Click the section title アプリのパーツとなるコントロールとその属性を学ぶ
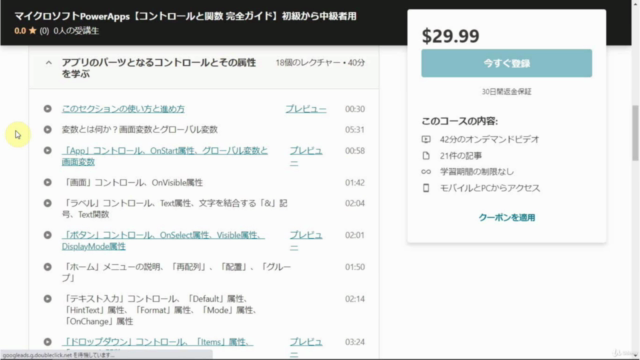 (159, 68)
